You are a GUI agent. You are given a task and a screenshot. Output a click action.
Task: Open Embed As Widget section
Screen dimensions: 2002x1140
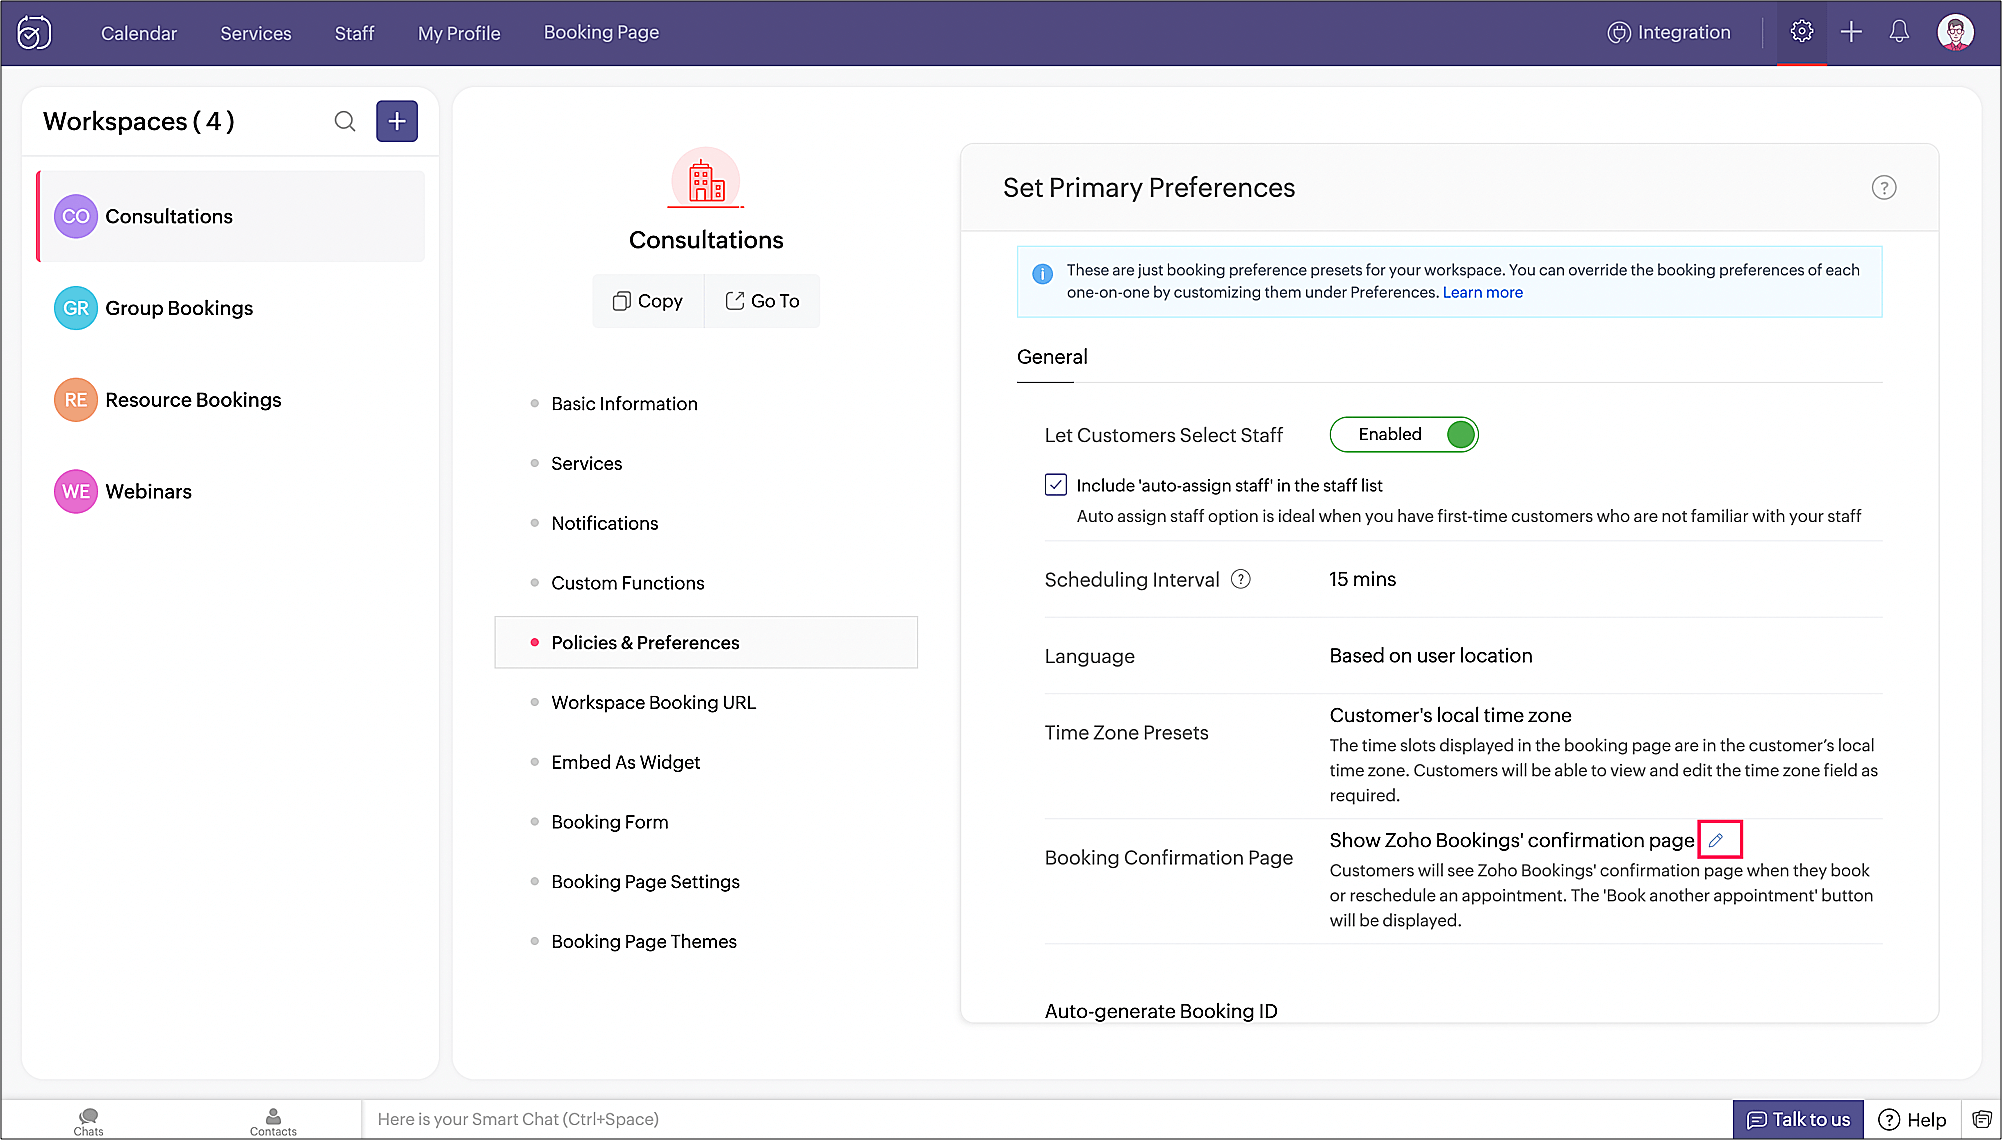[625, 763]
